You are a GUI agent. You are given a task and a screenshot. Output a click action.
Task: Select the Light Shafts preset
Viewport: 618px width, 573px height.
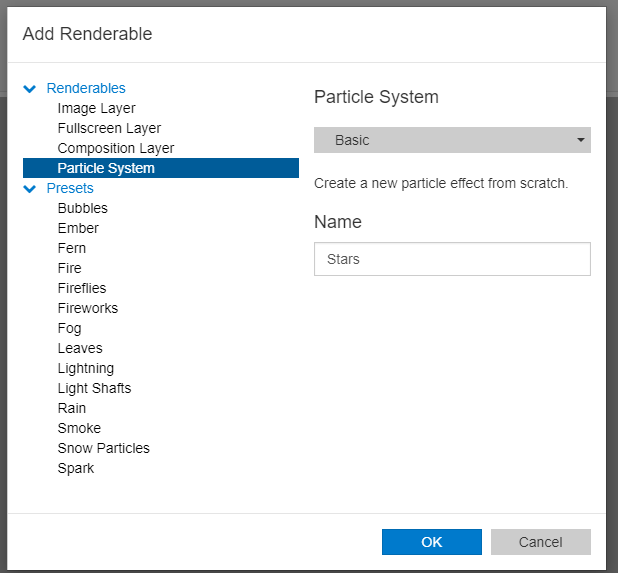point(94,388)
